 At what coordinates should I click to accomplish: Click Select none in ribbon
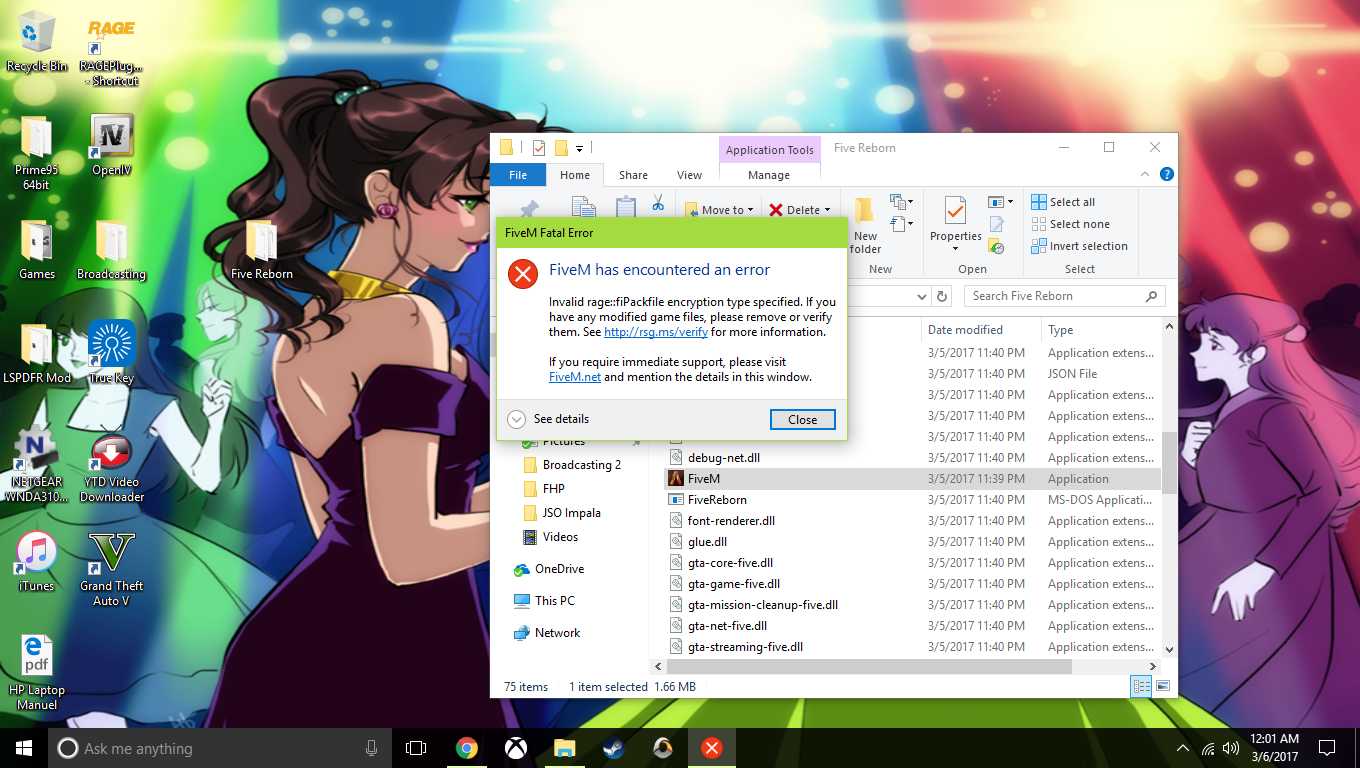(1070, 224)
